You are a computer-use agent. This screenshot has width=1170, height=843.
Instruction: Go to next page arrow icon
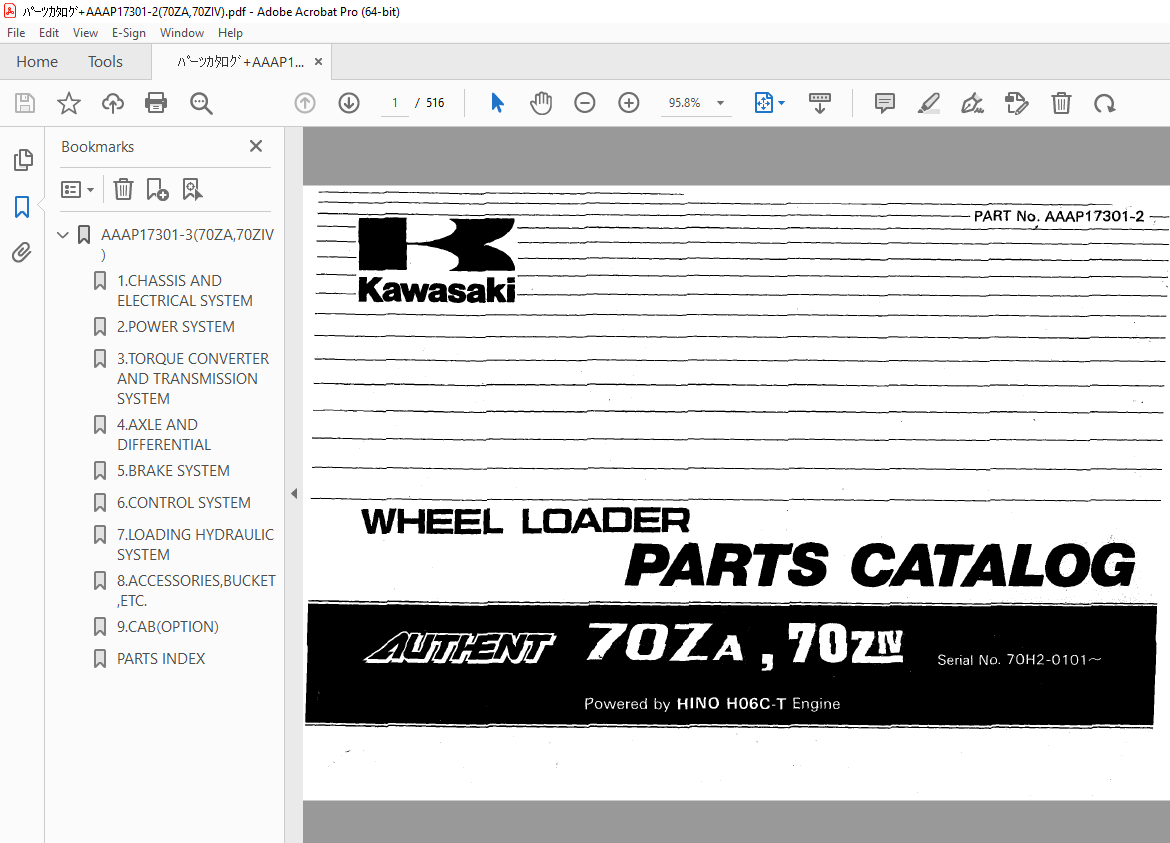[x=348, y=103]
